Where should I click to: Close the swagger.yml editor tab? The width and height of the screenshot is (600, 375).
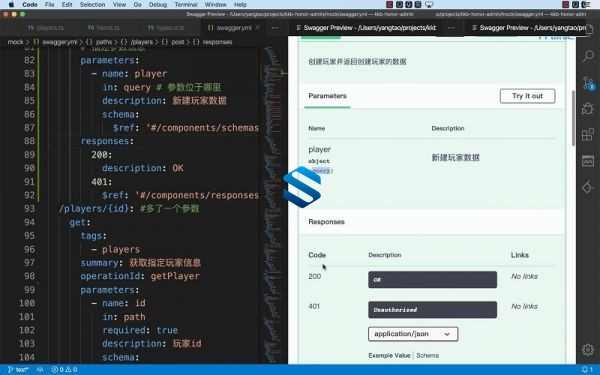(x=258, y=28)
